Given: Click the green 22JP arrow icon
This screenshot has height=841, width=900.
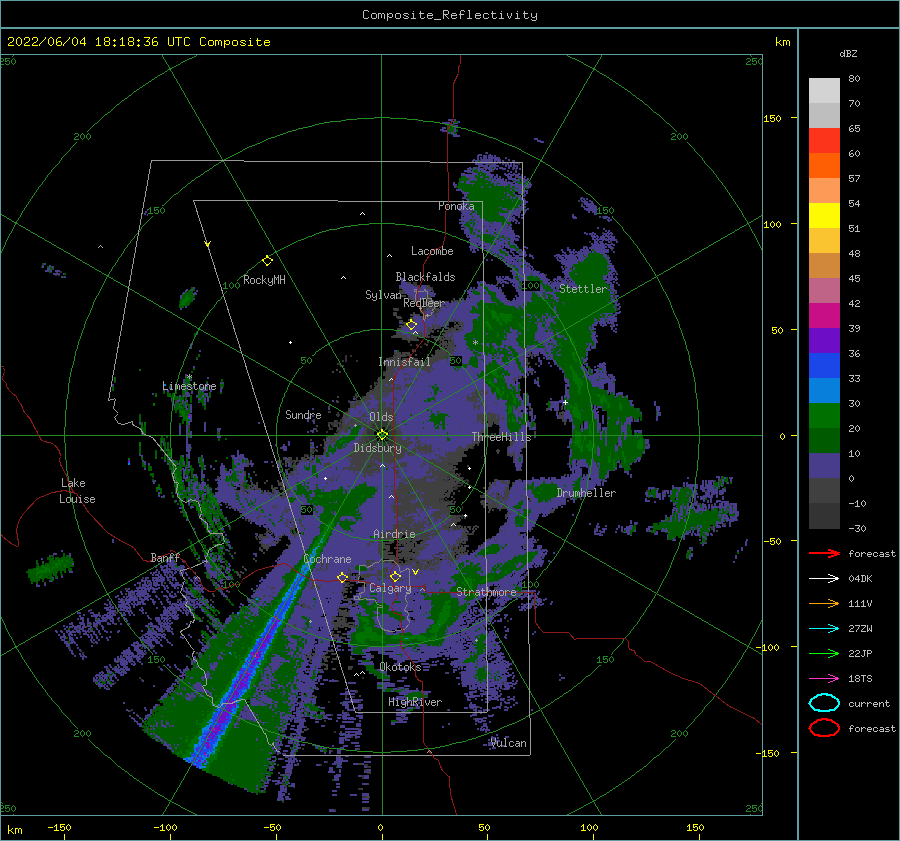Looking at the screenshot, I should click(x=824, y=653).
